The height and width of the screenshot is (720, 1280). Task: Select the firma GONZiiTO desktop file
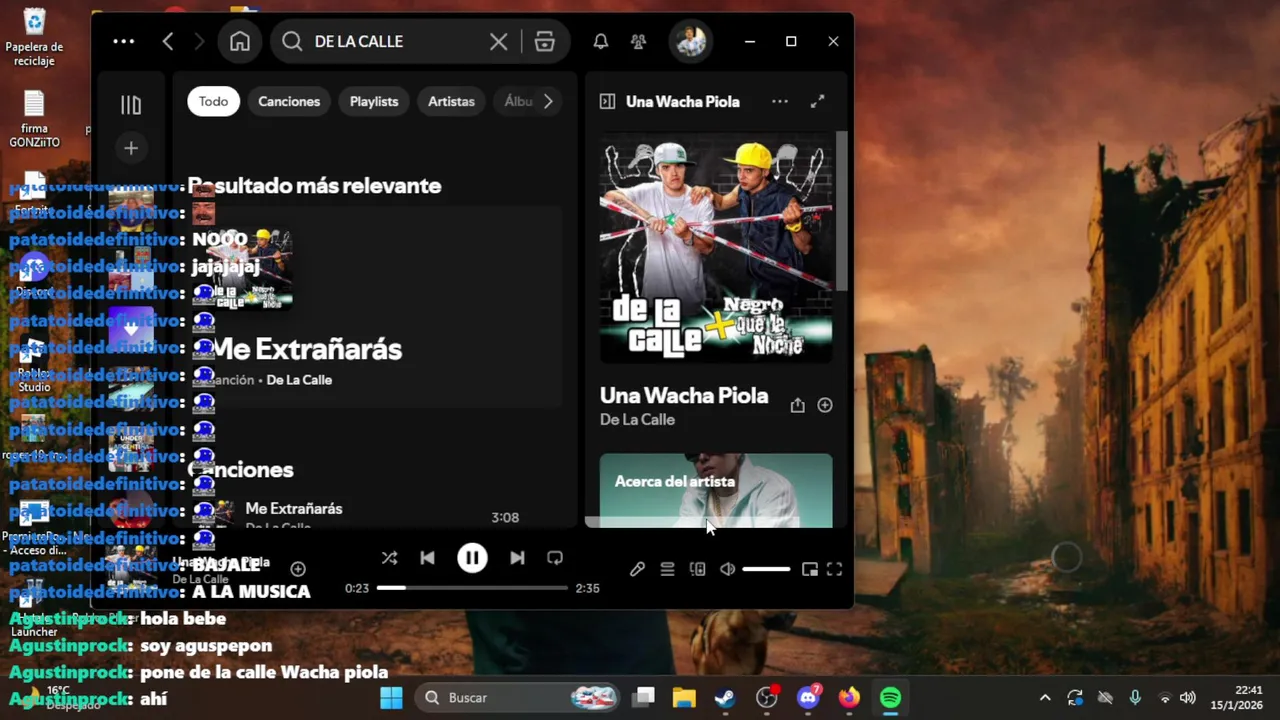pyautogui.click(x=34, y=119)
